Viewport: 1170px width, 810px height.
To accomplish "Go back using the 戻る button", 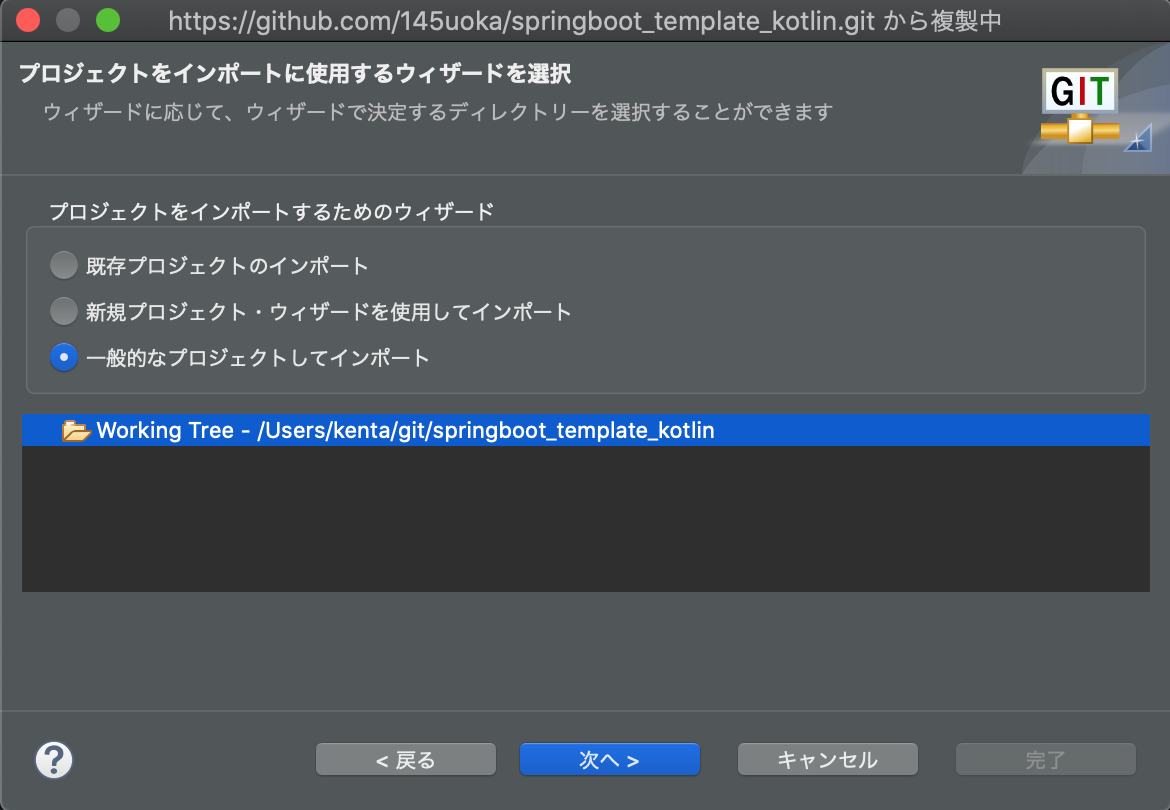I will click(405, 758).
